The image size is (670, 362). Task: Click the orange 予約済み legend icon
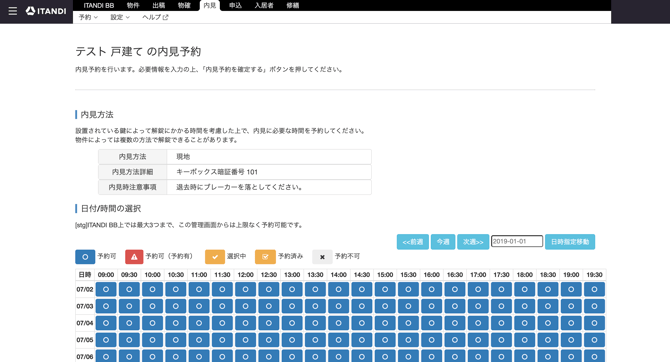pos(265,257)
